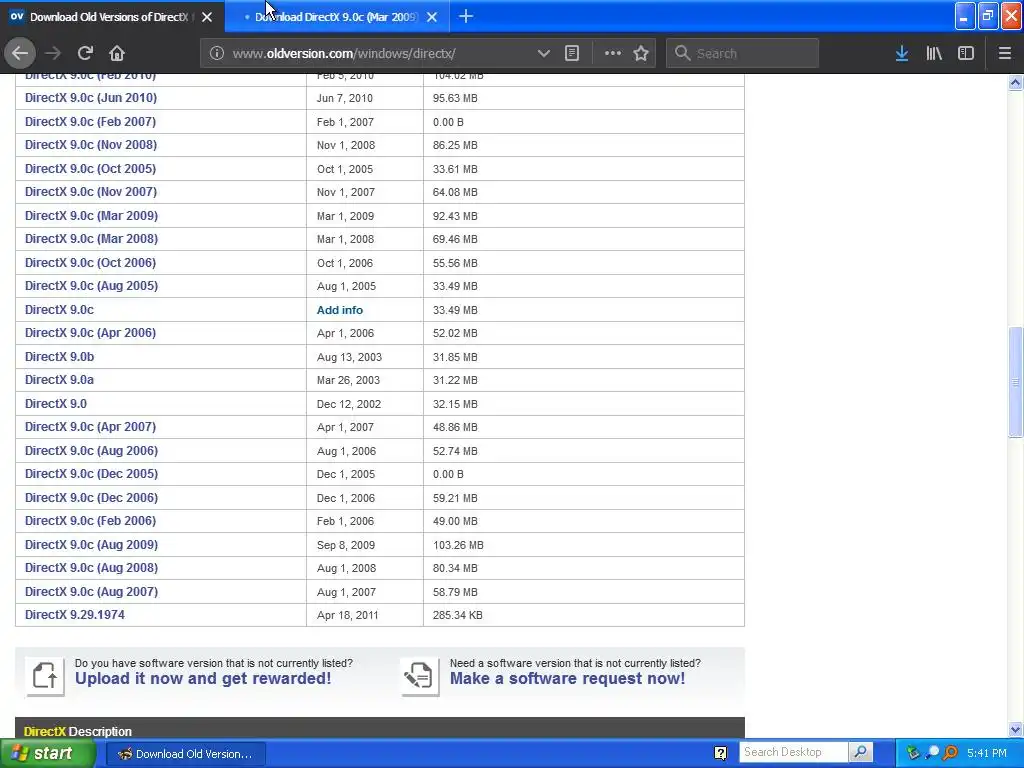Image resolution: width=1024 pixels, height=768 pixels.
Task: Close the Download Old Versions tab
Action: click(x=207, y=17)
